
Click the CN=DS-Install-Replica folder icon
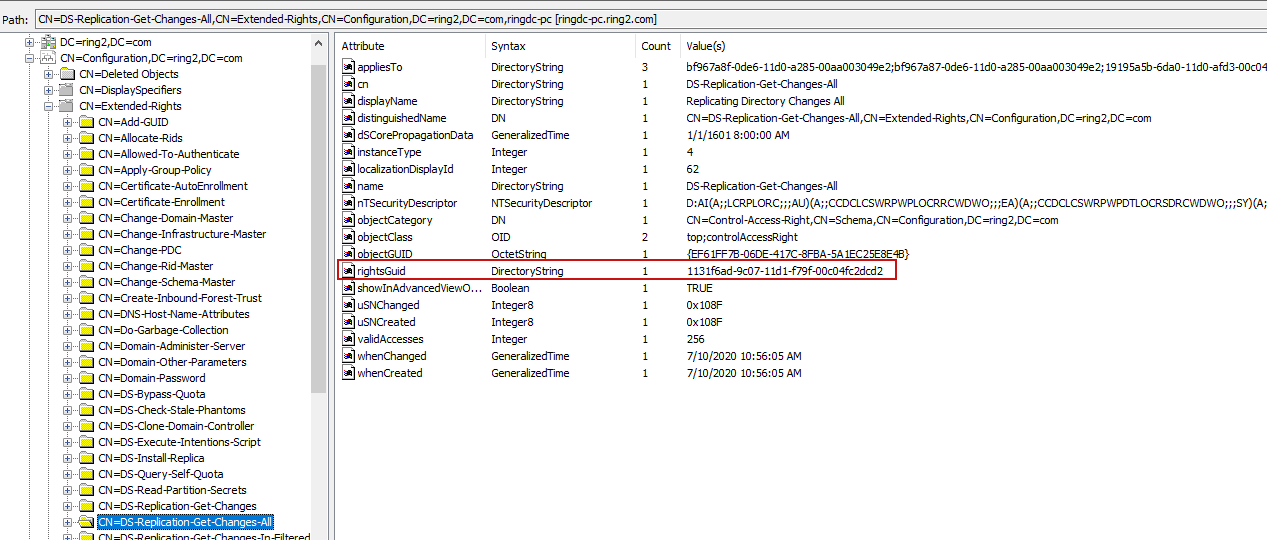pos(86,458)
